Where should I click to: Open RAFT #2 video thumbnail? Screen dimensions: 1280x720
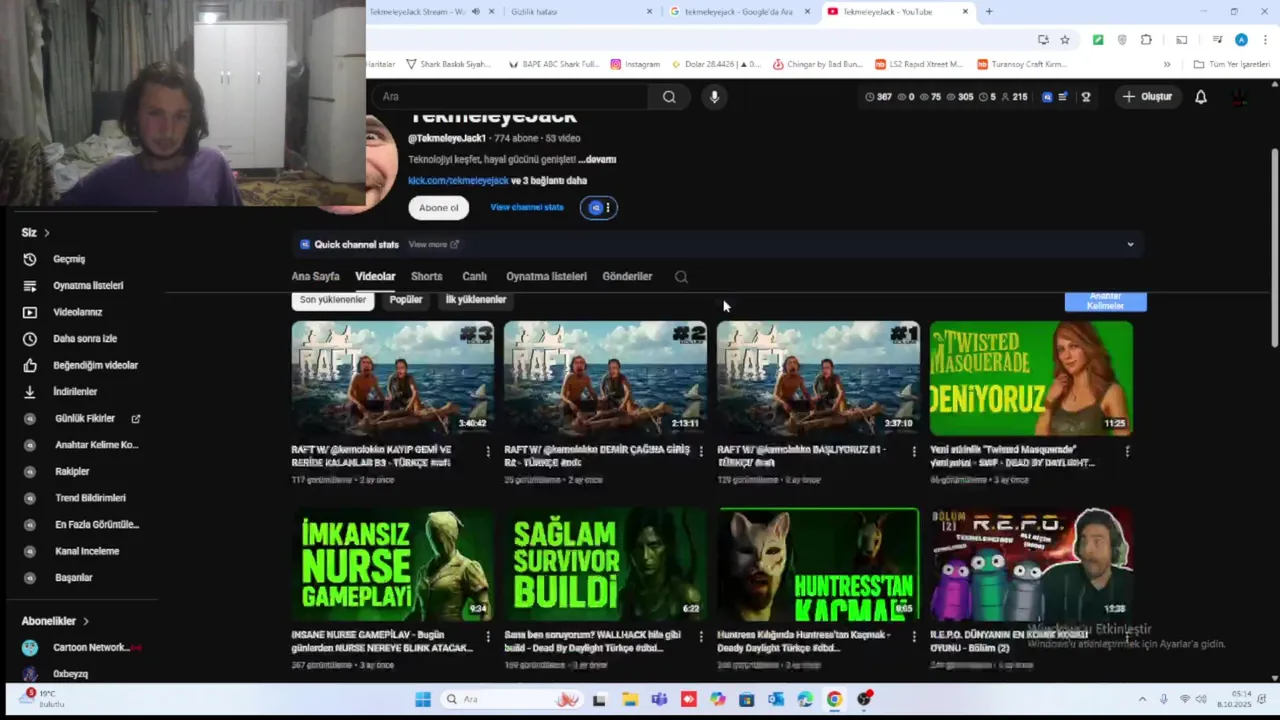tap(605, 378)
